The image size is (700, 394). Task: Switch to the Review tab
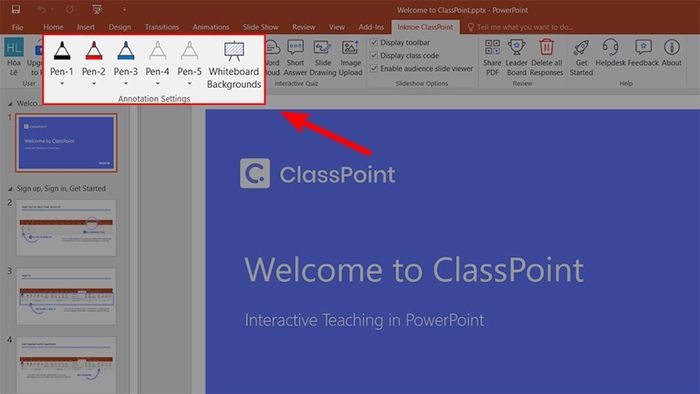point(304,27)
